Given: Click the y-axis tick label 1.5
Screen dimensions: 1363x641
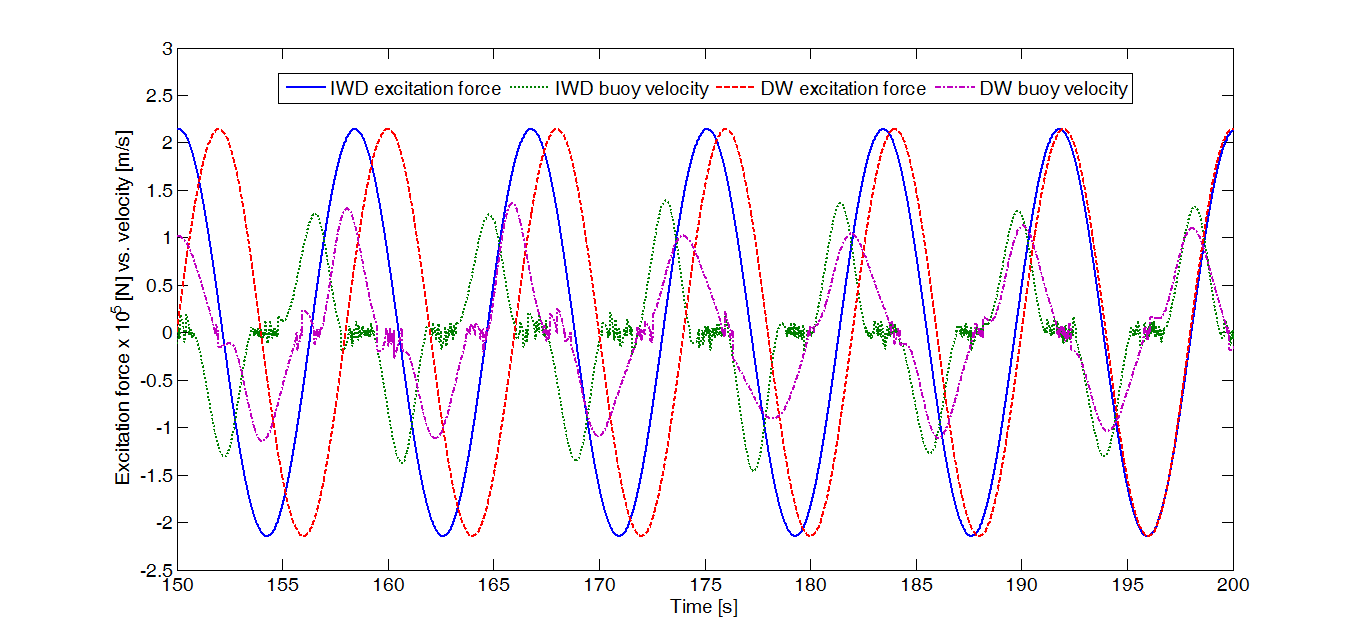Looking at the screenshot, I should (160, 190).
